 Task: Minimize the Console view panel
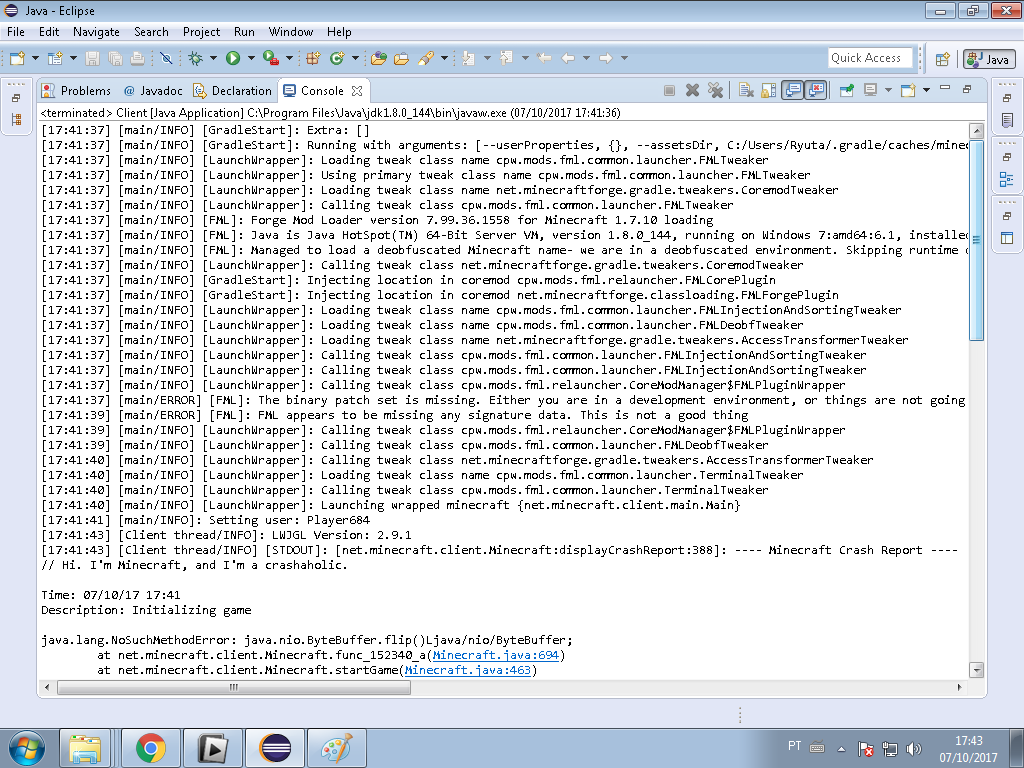pos(945,88)
